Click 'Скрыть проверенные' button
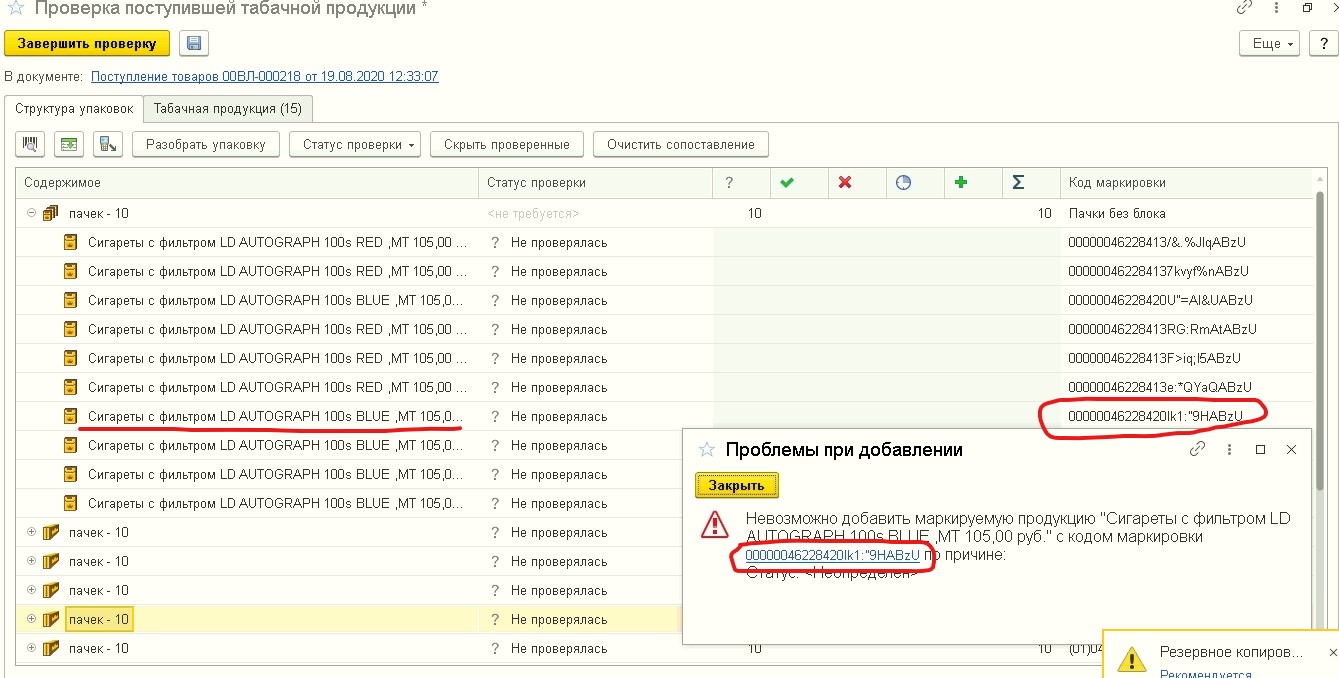Screen dimensions: 1339x678 pos(506,144)
